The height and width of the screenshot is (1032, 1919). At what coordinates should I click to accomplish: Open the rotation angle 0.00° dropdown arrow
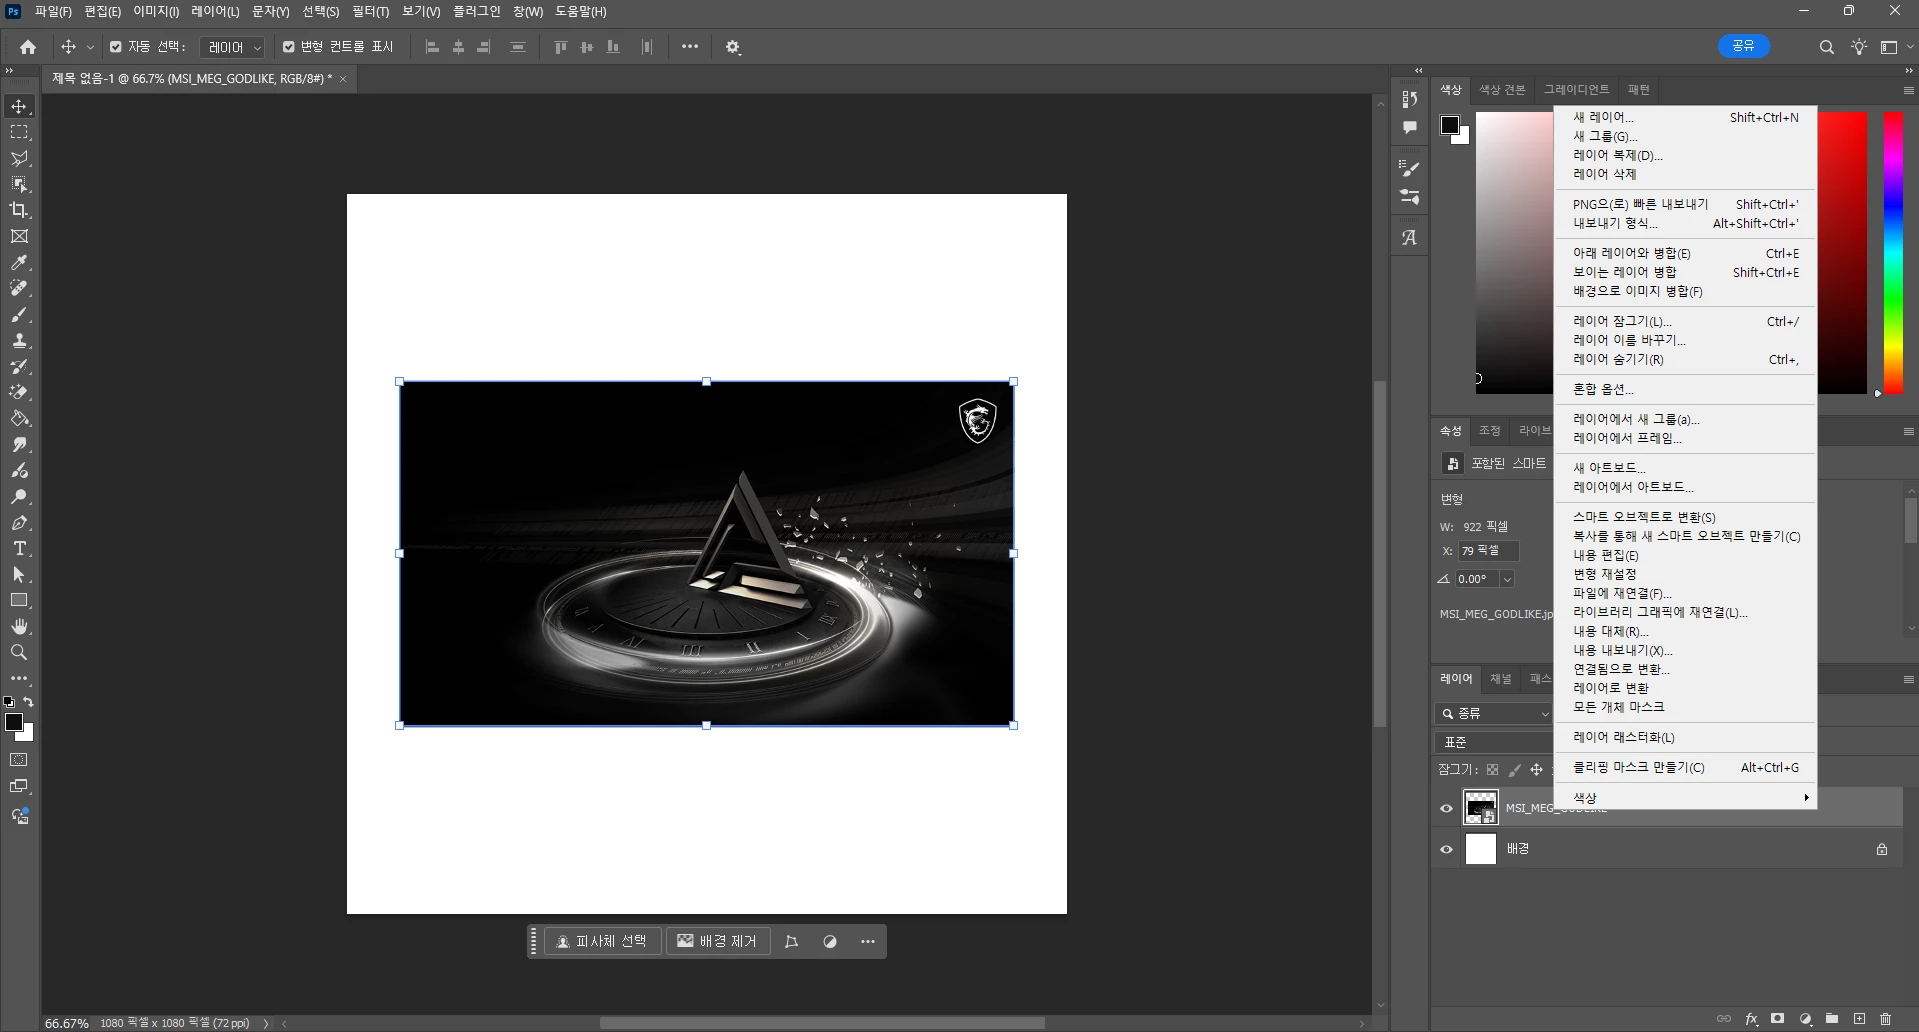click(1507, 579)
